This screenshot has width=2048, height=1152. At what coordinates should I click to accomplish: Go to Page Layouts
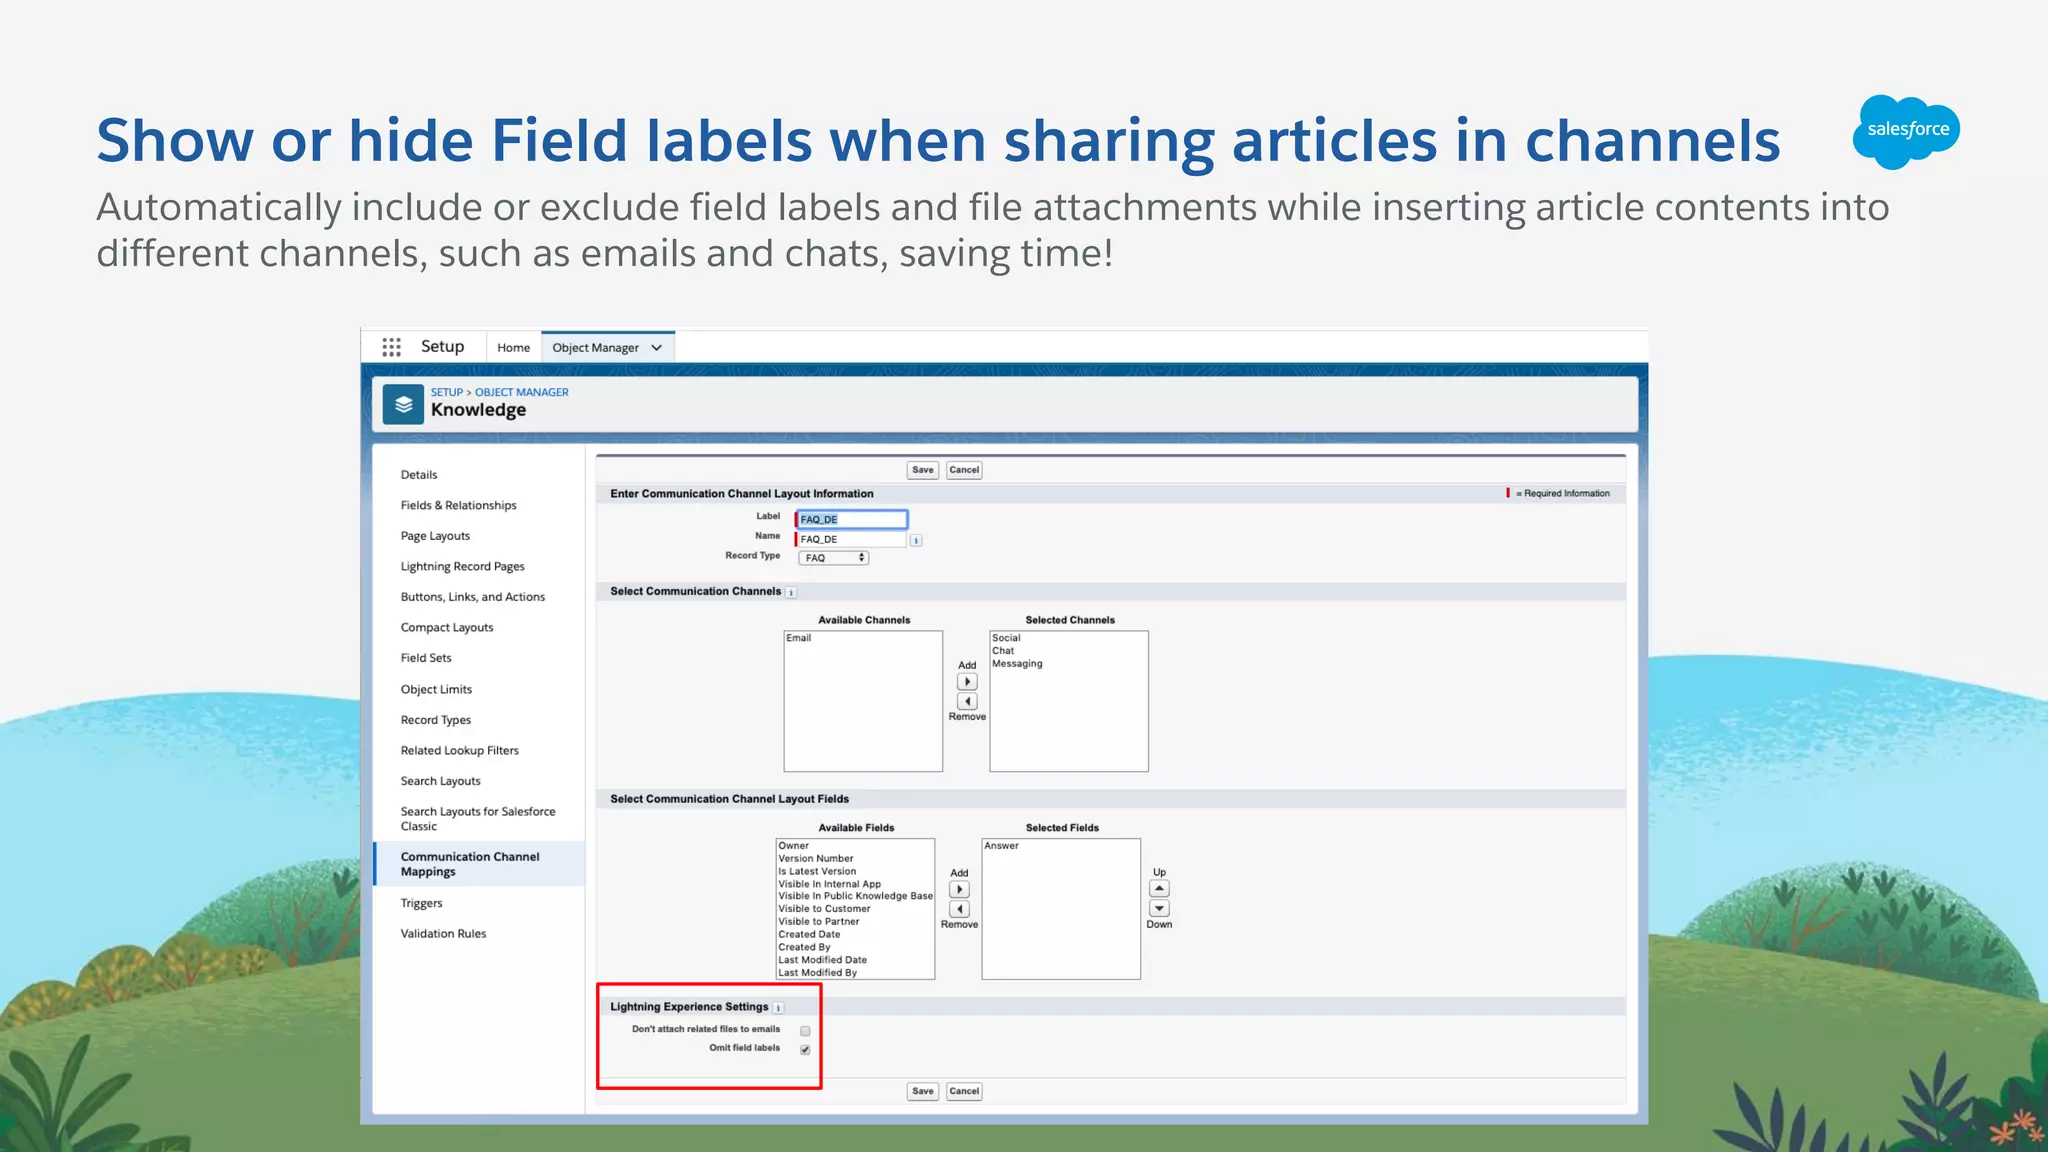point(435,536)
